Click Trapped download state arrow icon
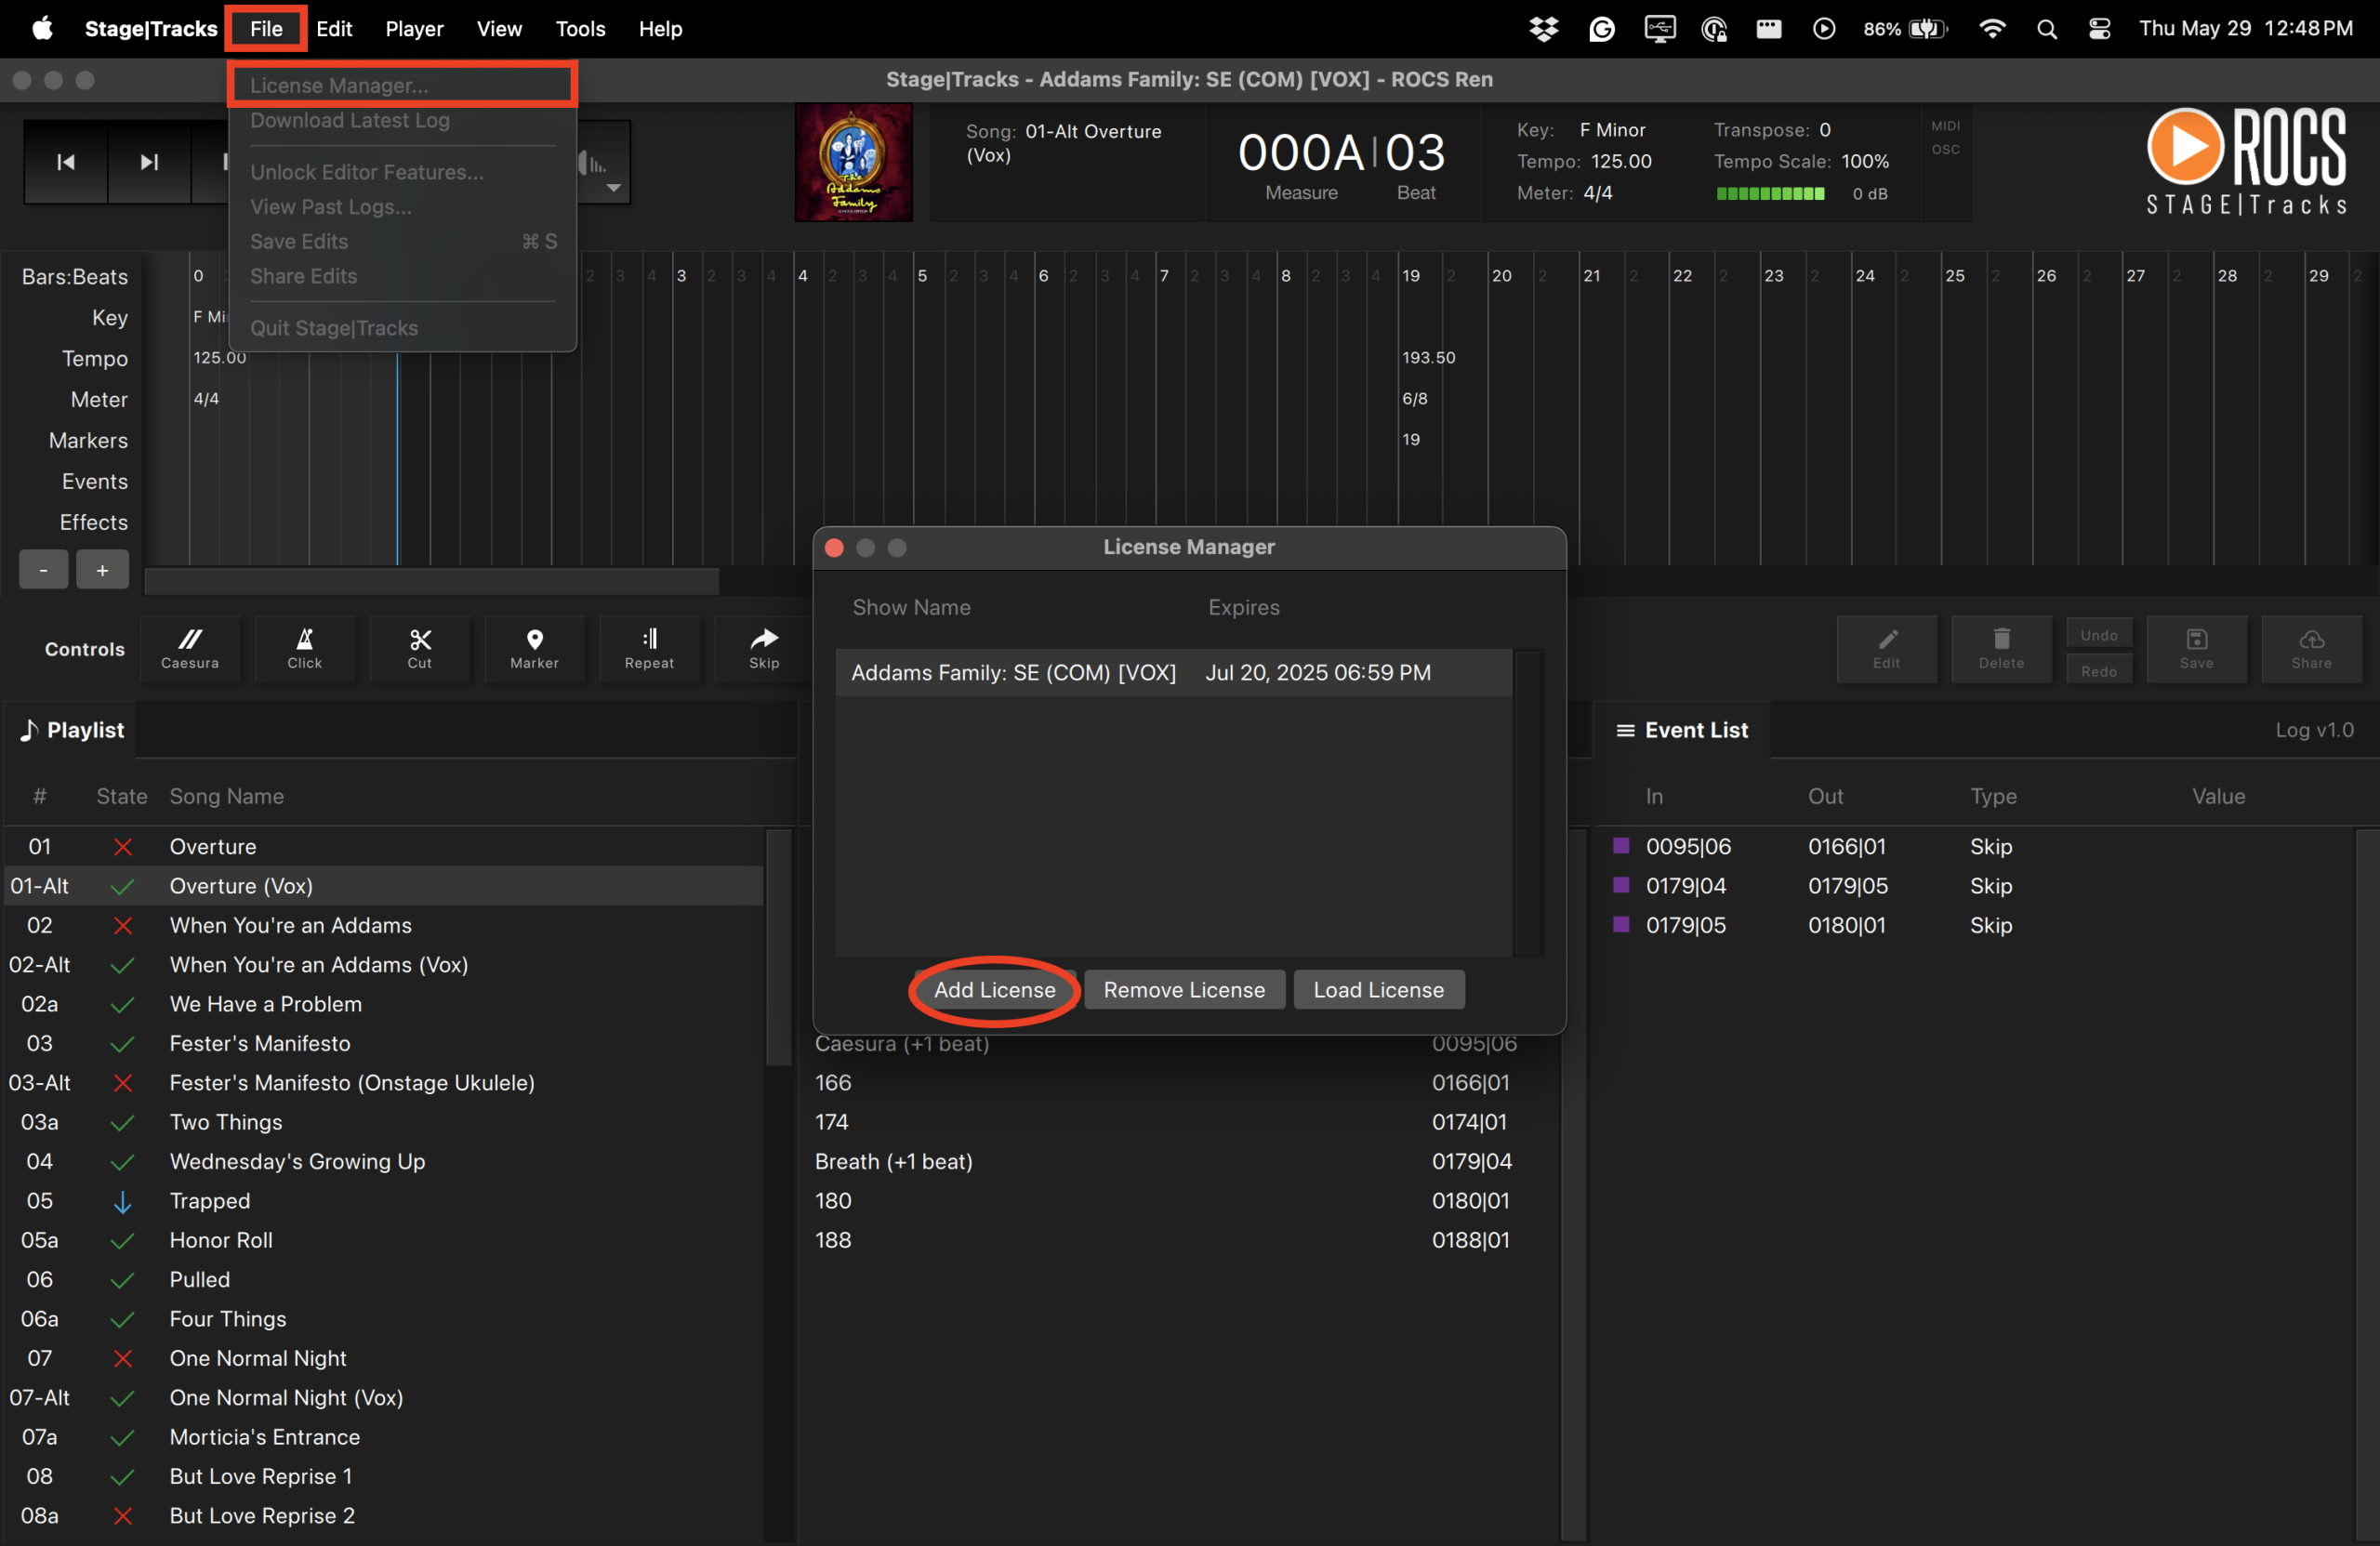 pyautogui.click(x=122, y=1201)
